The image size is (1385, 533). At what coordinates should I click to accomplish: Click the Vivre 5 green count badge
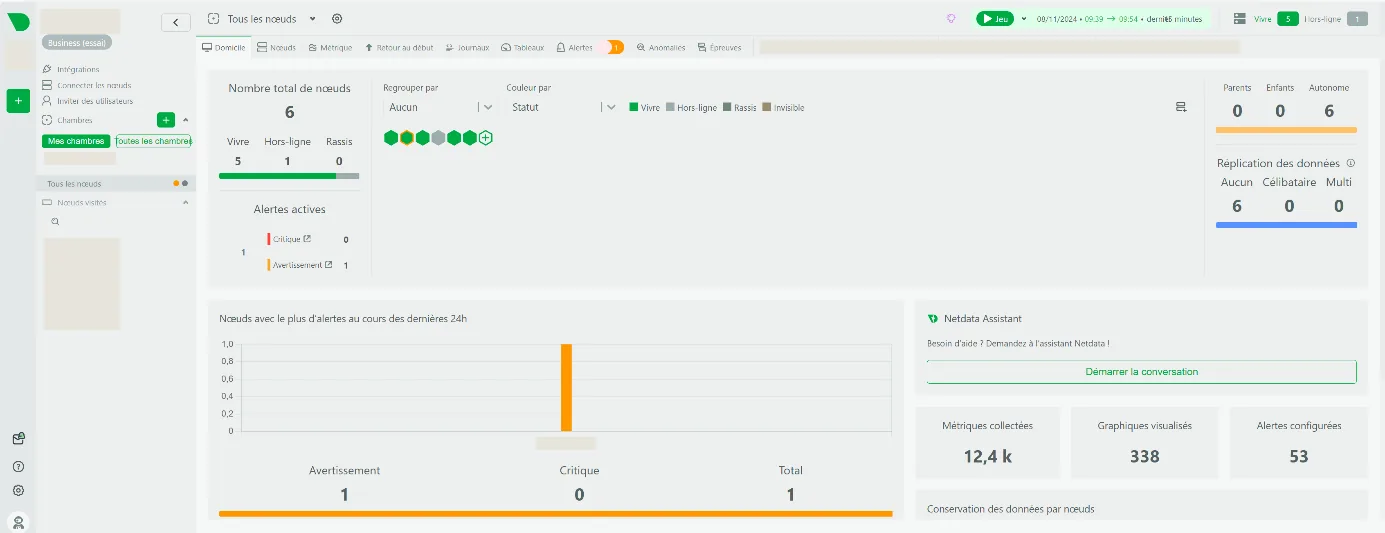coord(1287,19)
